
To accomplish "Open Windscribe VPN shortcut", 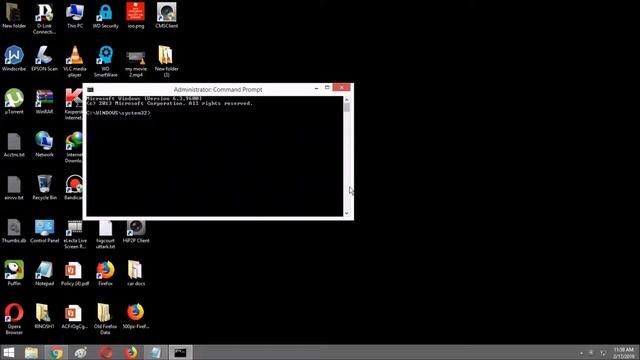I will click(x=14, y=58).
